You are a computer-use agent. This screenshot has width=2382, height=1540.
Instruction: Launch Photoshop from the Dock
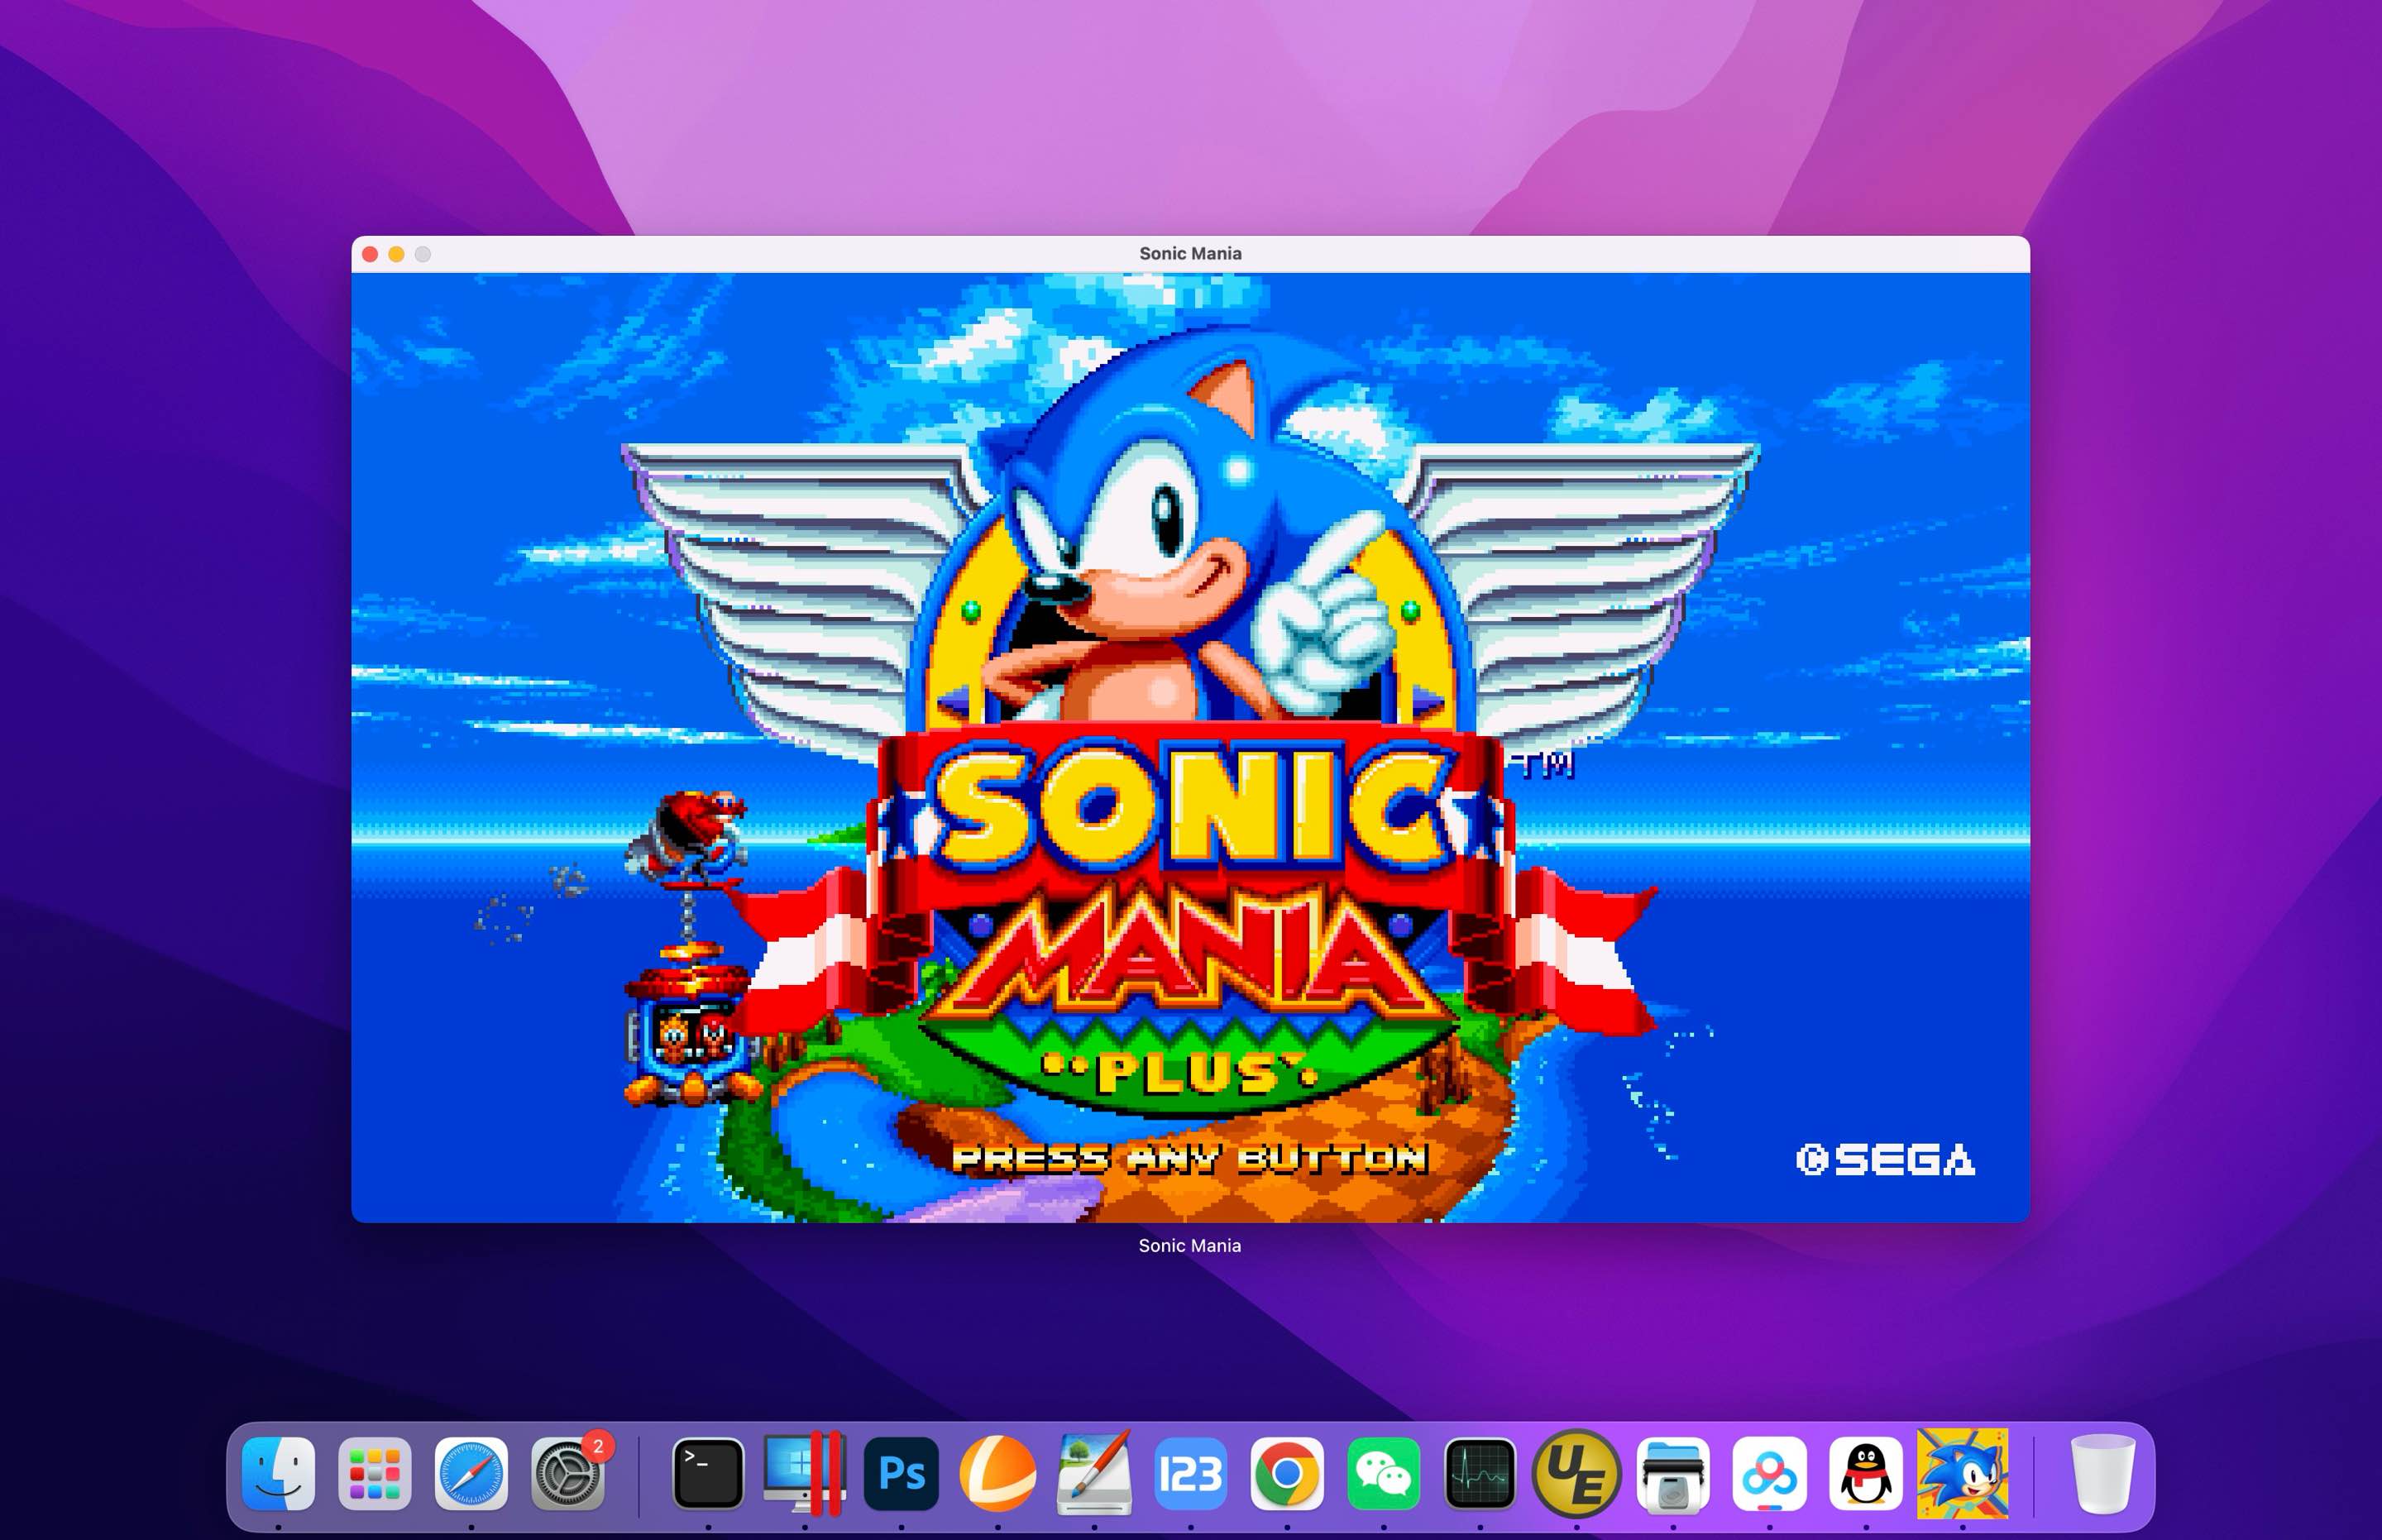click(901, 1473)
